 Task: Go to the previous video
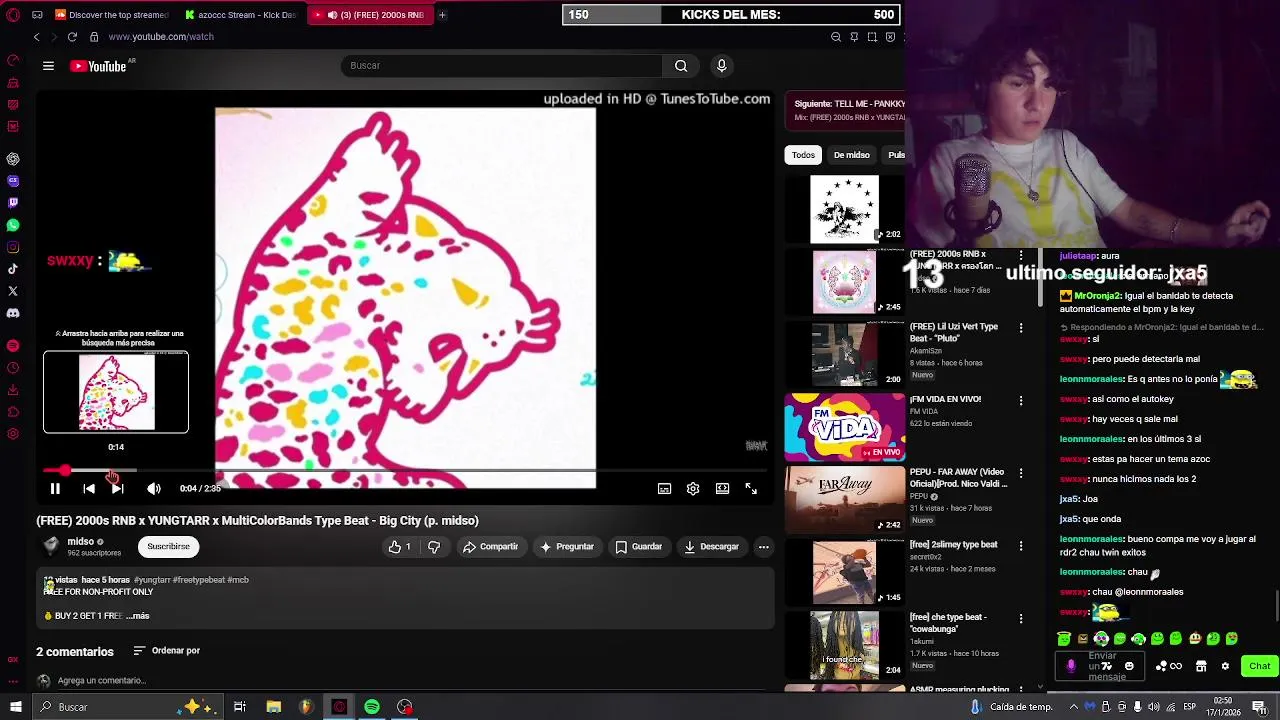pyautogui.click(x=89, y=488)
